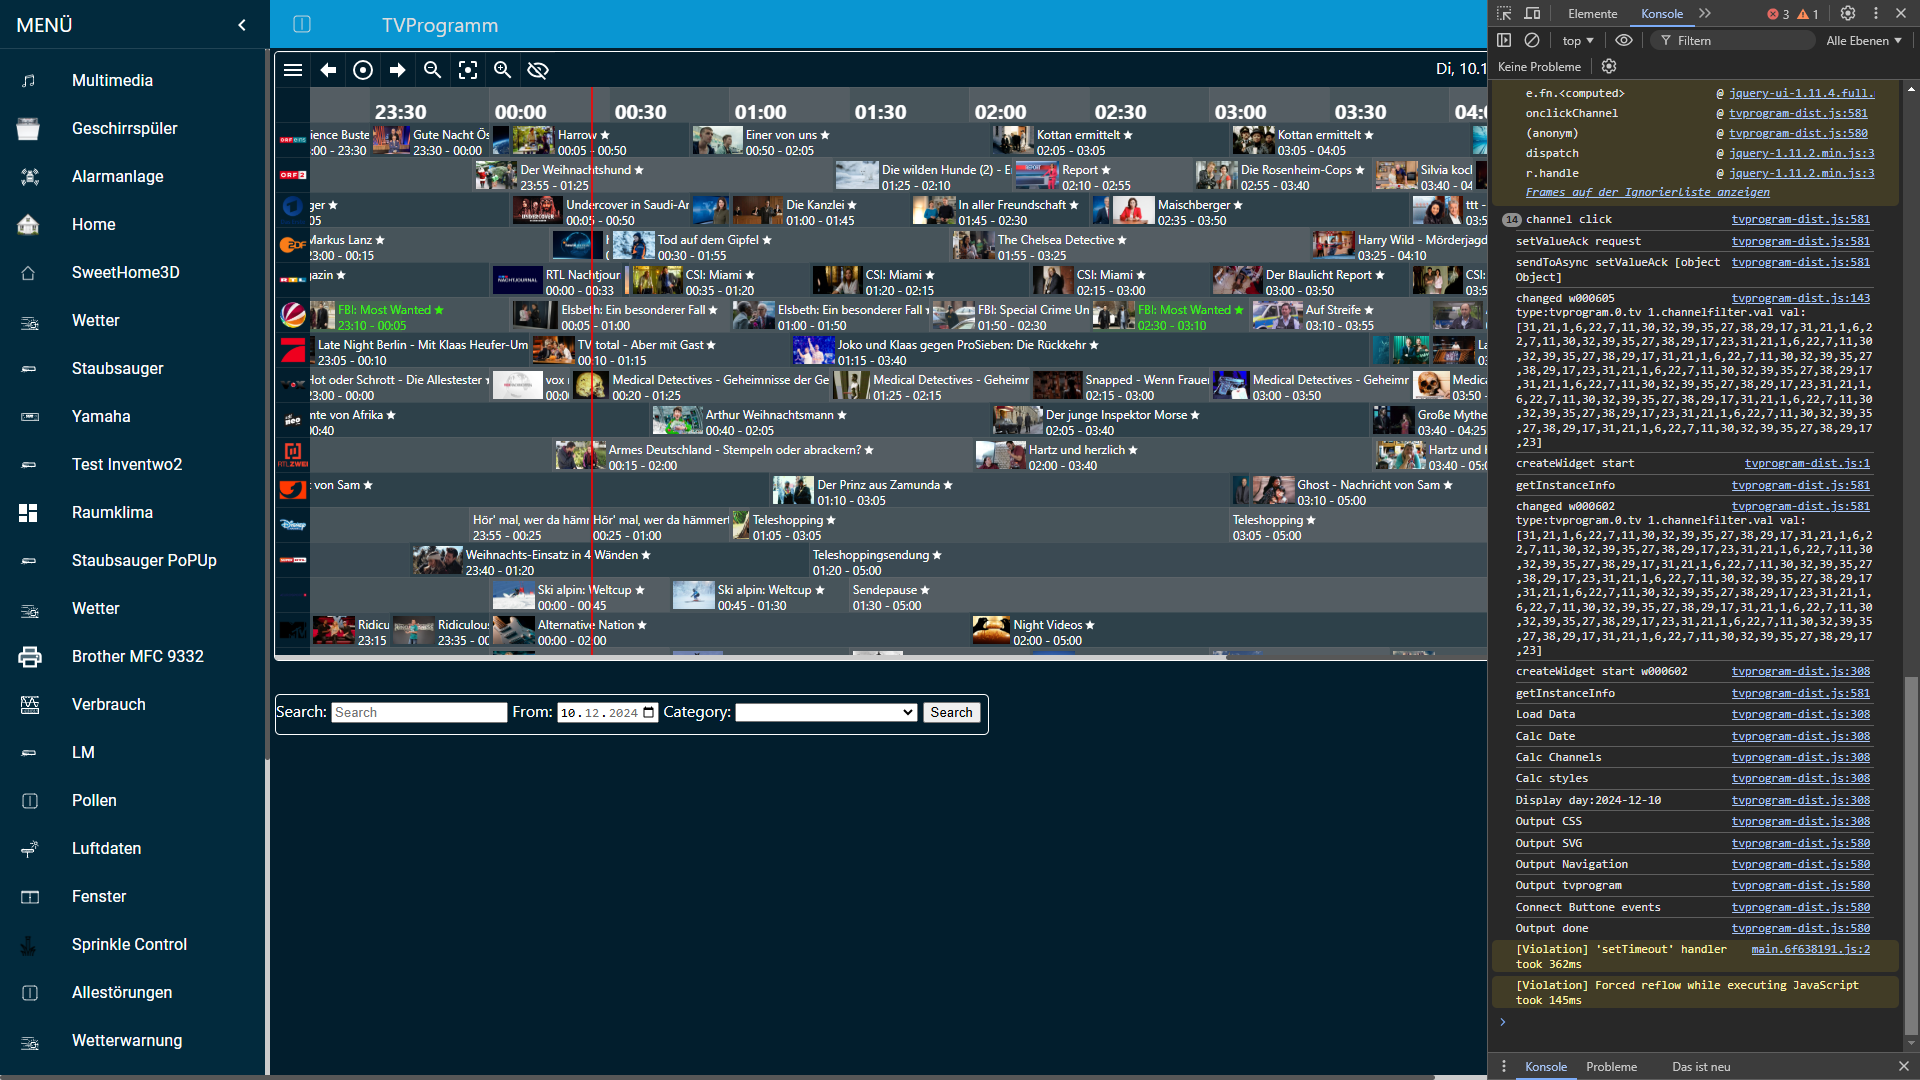Viewport: 1920px width, 1080px height.
Task: Click Frames auf der Ignorierliste anzeigen link
Action: coord(1647,192)
